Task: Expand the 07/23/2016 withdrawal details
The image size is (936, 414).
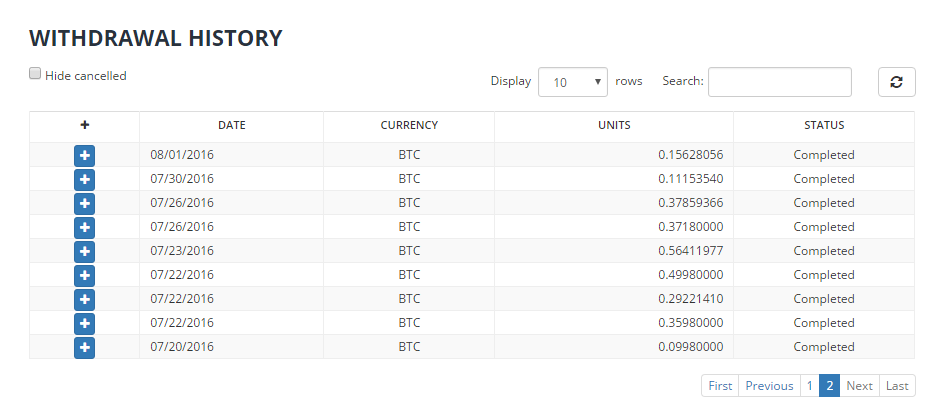Action: click(85, 251)
